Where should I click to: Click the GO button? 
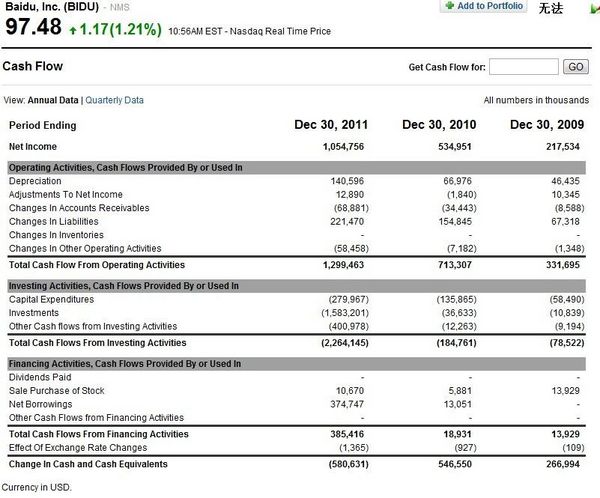576,67
